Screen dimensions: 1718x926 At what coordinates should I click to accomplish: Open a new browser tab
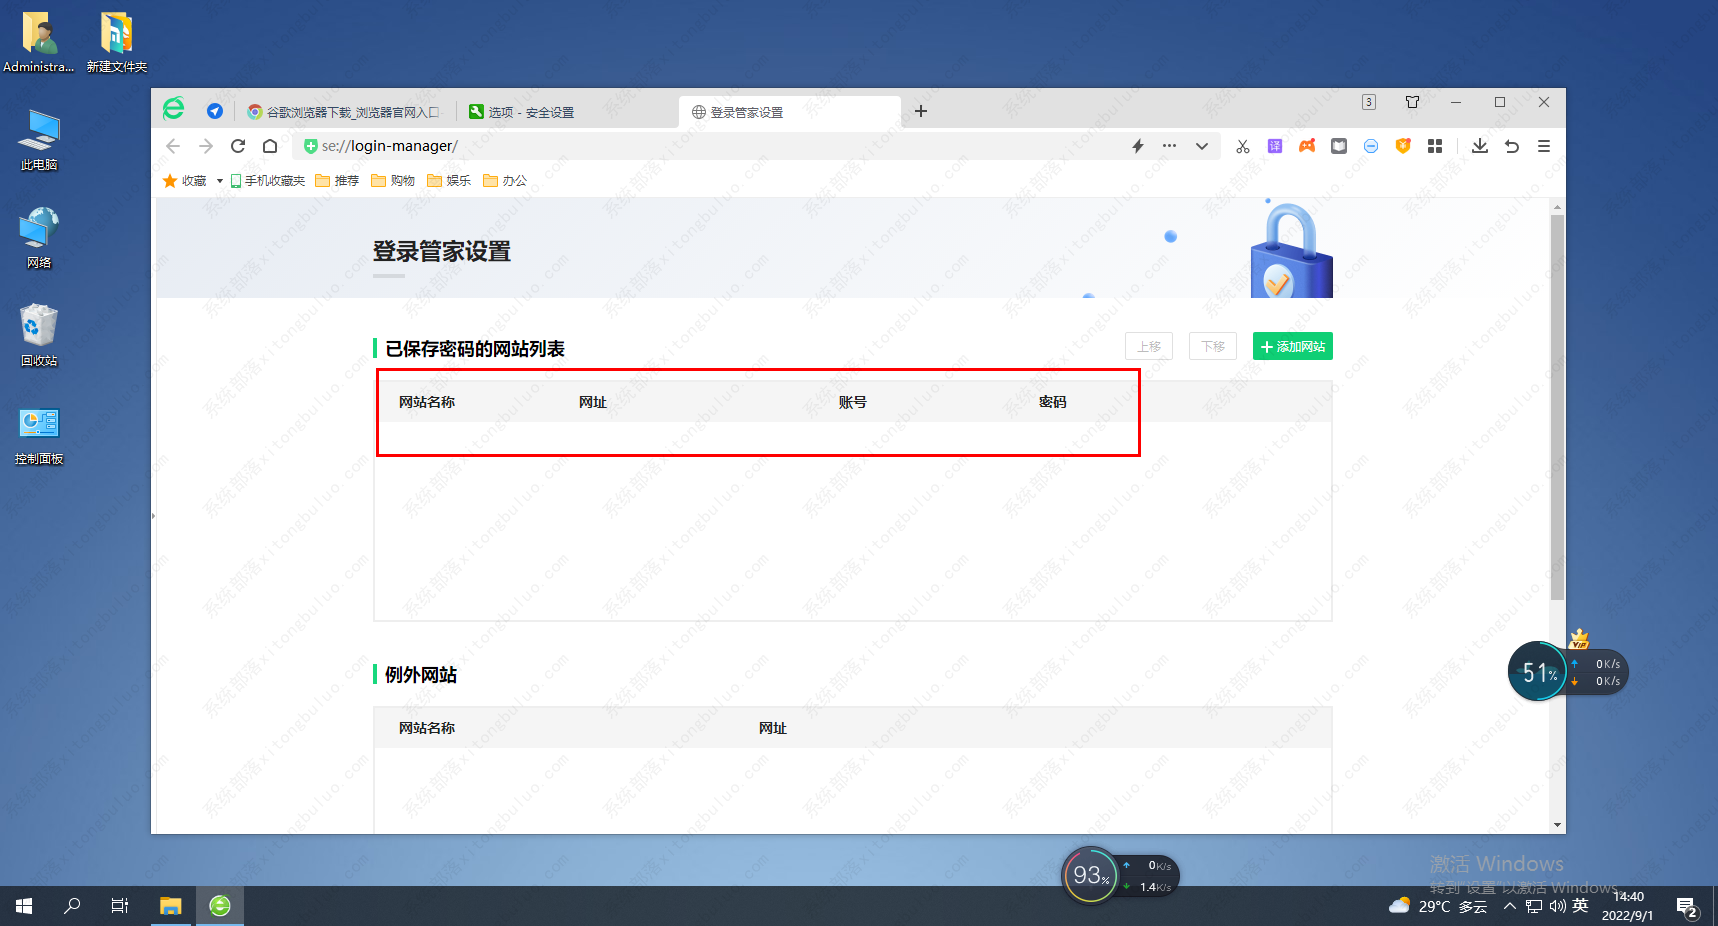(x=921, y=111)
